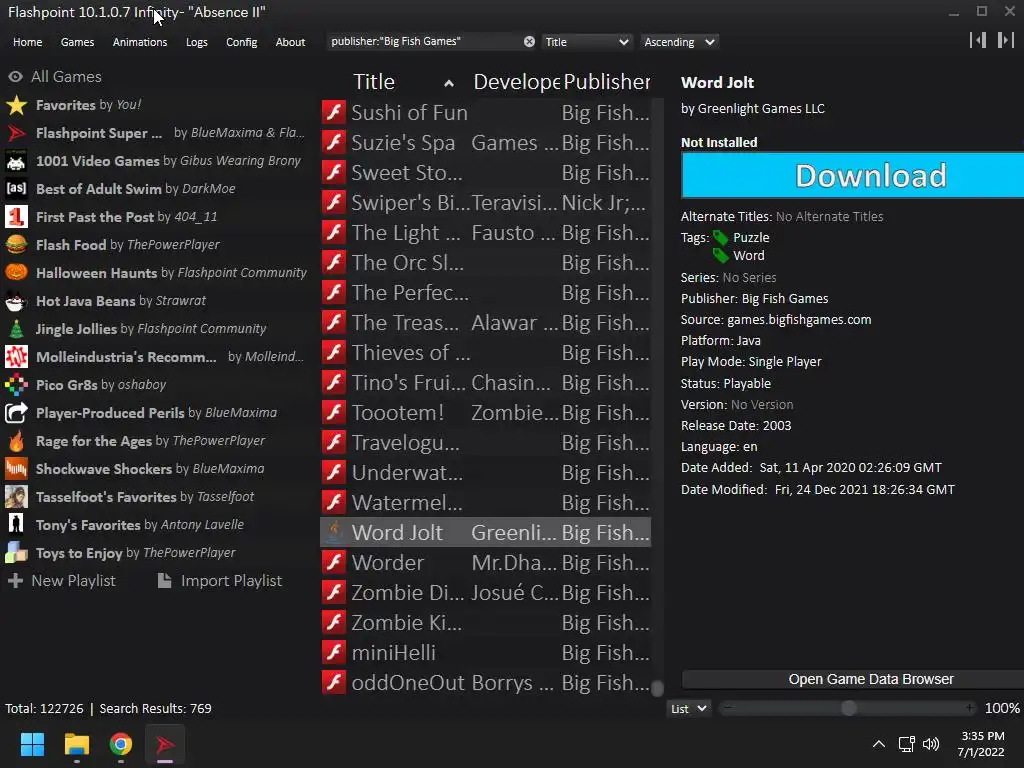Screen dimensions: 1024x768
Task: Select the Jingle Jollies tree icon
Action: pyautogui.click(x=16, y=329)
